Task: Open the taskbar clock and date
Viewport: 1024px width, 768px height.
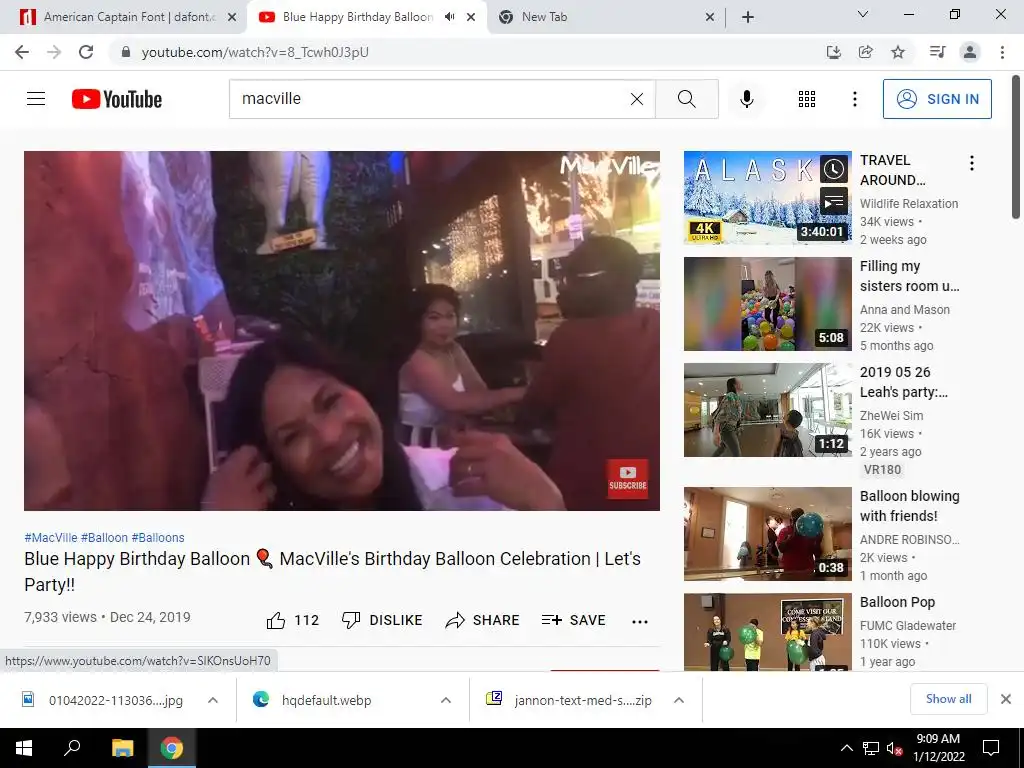Action: click(938, 748)
